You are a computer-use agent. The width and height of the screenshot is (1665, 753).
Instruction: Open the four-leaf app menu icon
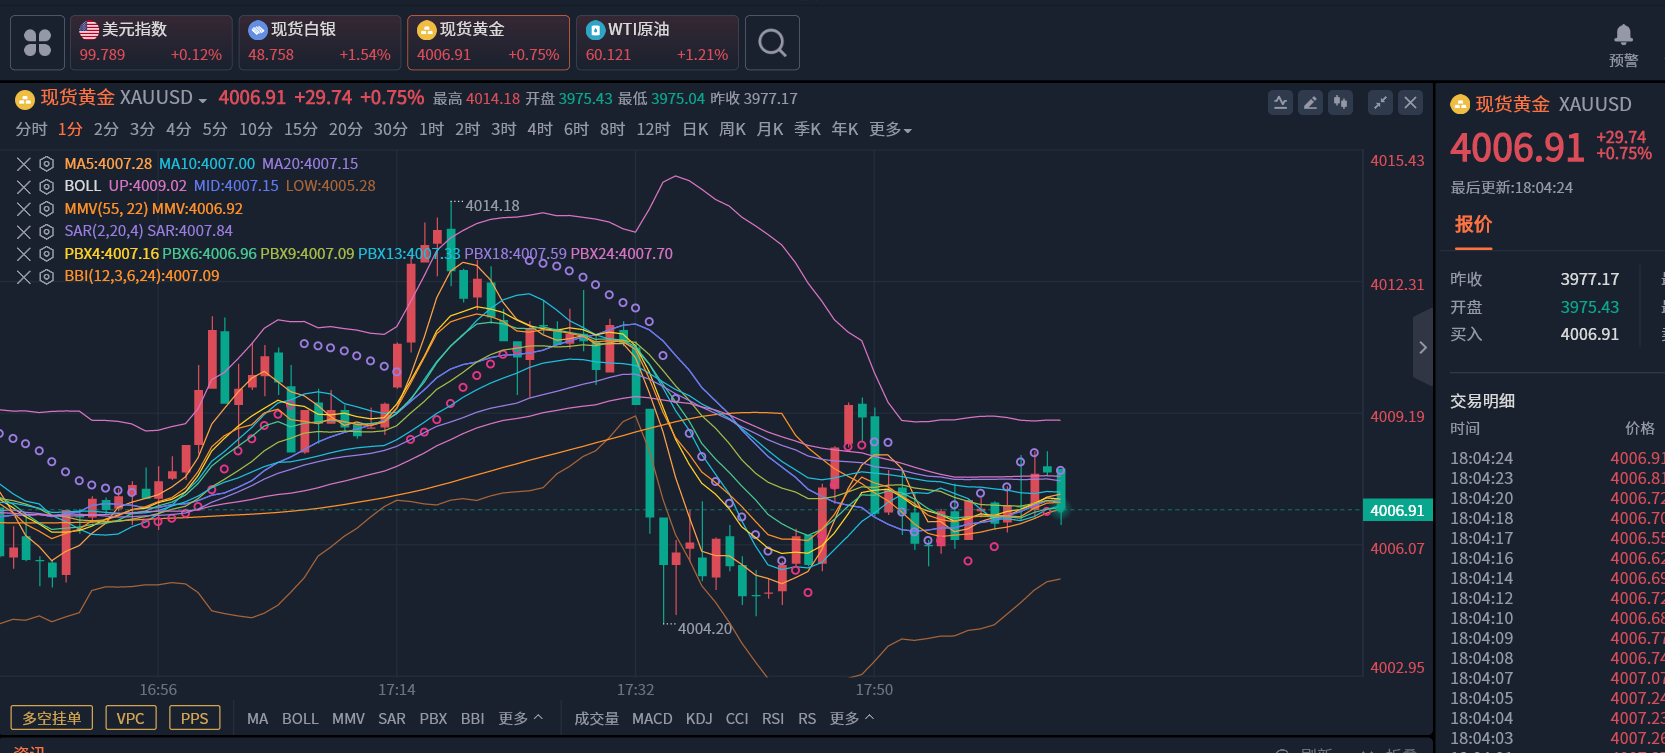(38, 43)
